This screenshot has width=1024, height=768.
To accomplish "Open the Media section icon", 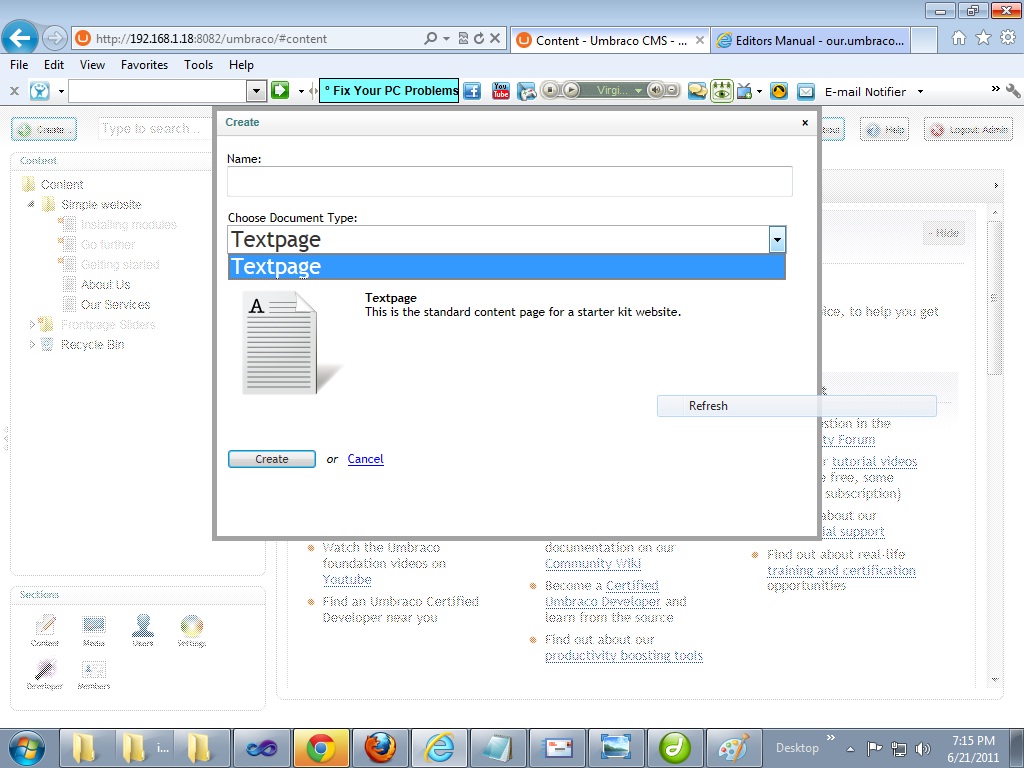I will [94, 628].
